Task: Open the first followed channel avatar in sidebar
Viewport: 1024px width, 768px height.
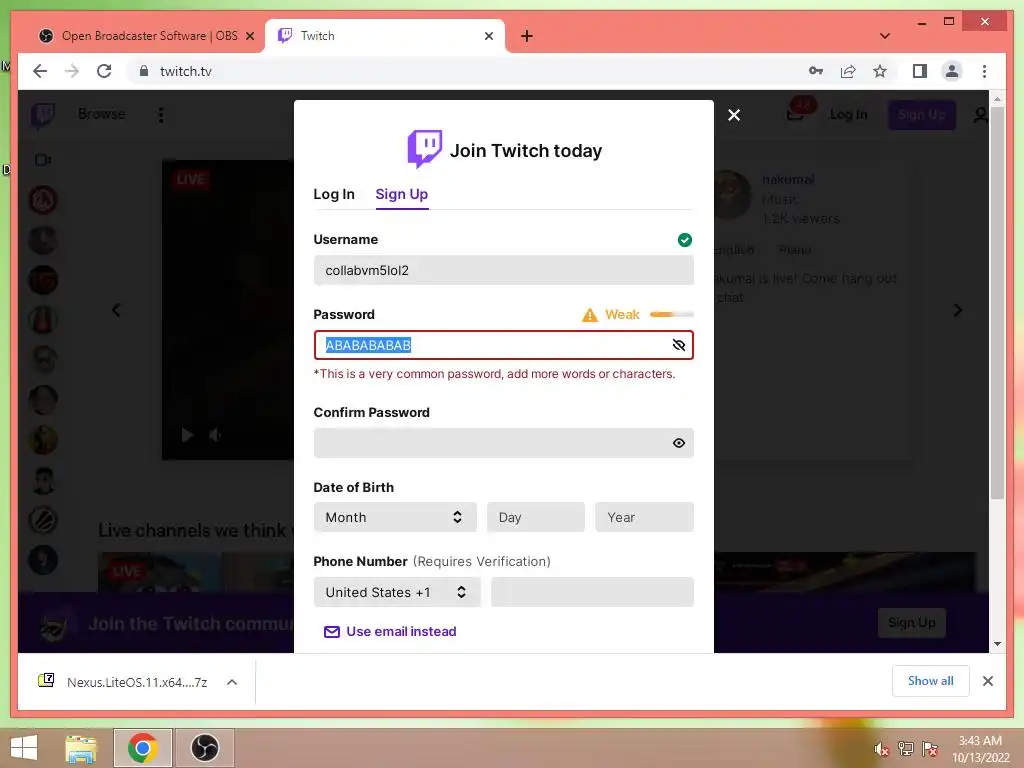Action: pyautogui.click(x=43, y=200)
